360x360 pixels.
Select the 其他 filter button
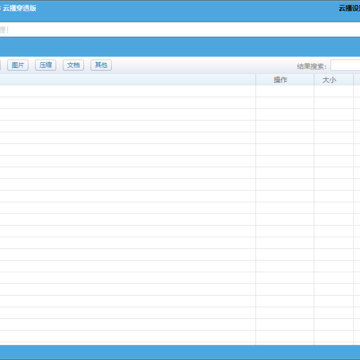(101, 65)
